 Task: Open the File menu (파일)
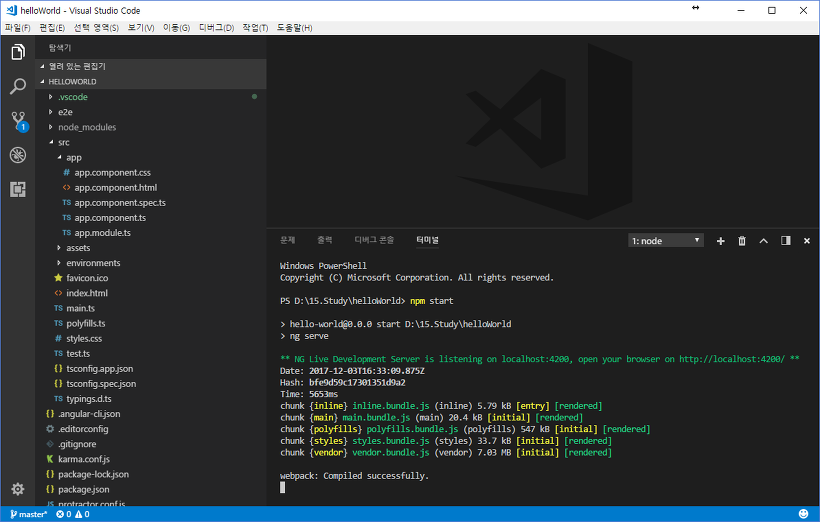(18, 28)
